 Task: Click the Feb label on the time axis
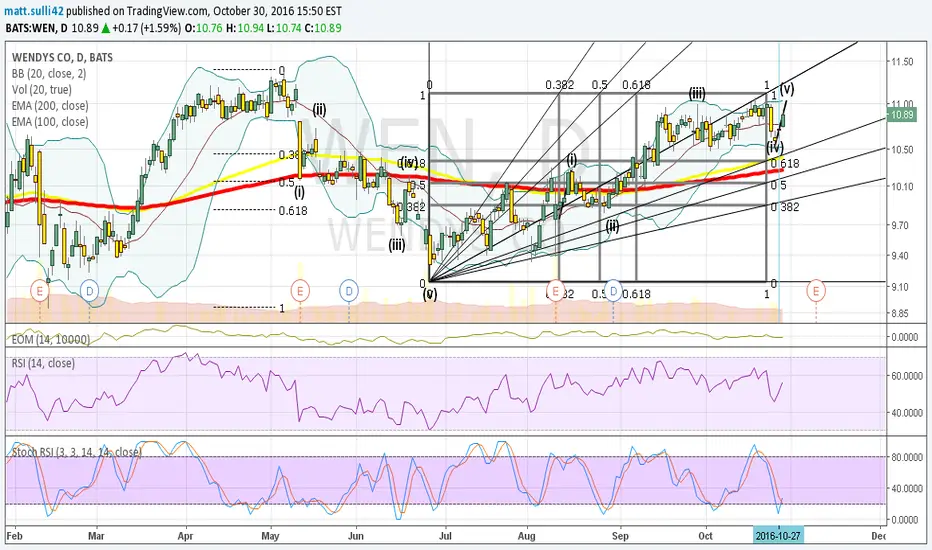click(x=14, y=536)
